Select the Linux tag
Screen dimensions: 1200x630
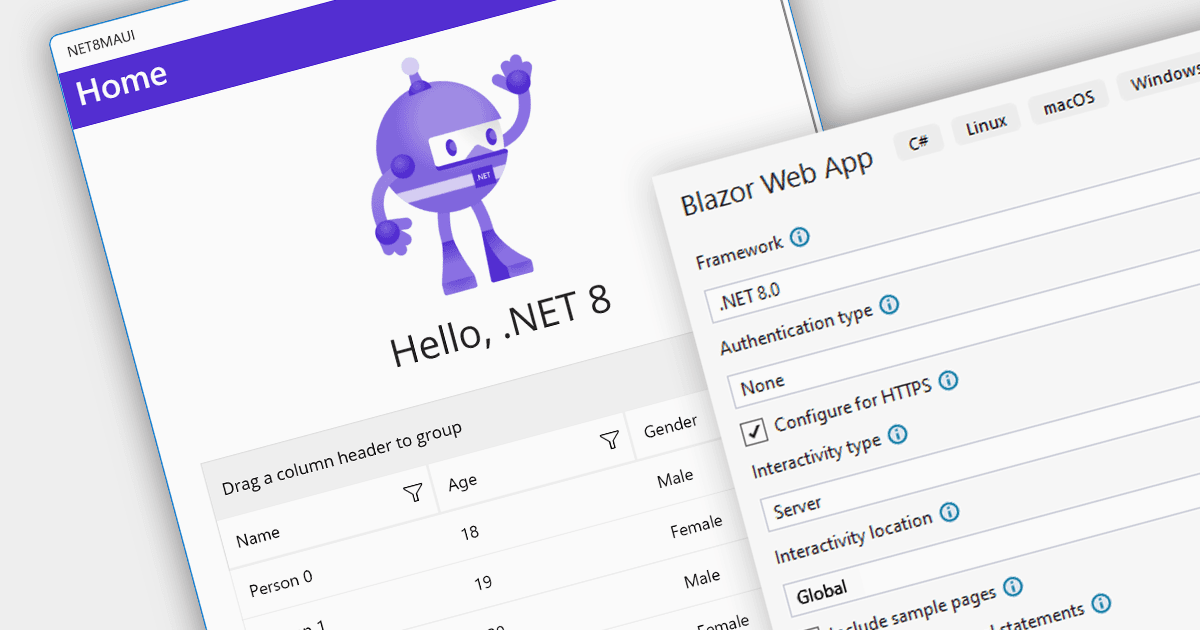pyautogui.click(x=986, y=125)
